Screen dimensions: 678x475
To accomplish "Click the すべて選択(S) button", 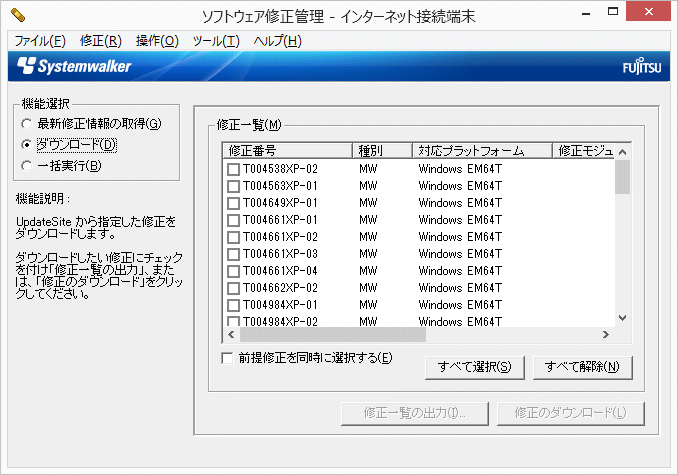I will click(x=475, y=367).
